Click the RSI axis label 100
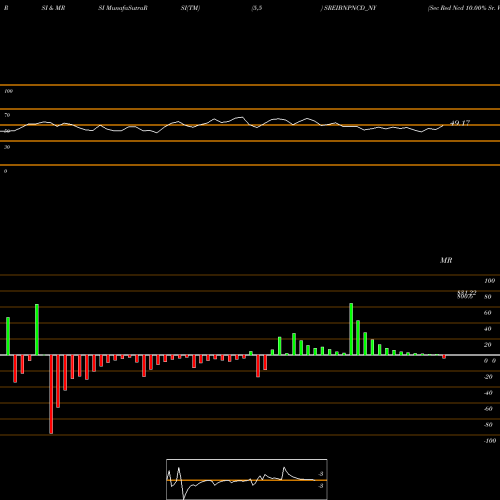The image size is (500, 500). (8, 91)
